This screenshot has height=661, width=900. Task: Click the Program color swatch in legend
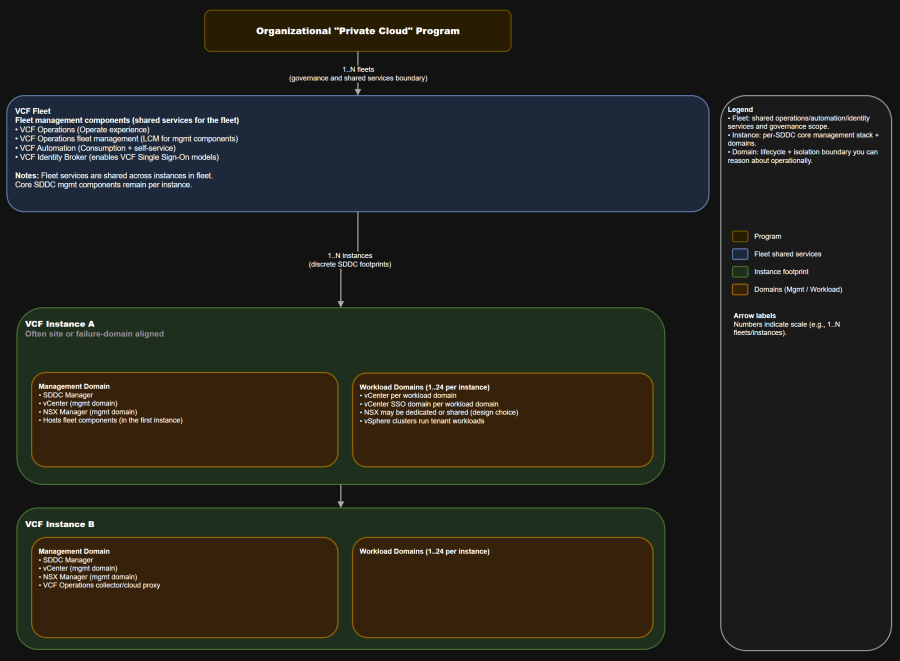pos(740,237)
